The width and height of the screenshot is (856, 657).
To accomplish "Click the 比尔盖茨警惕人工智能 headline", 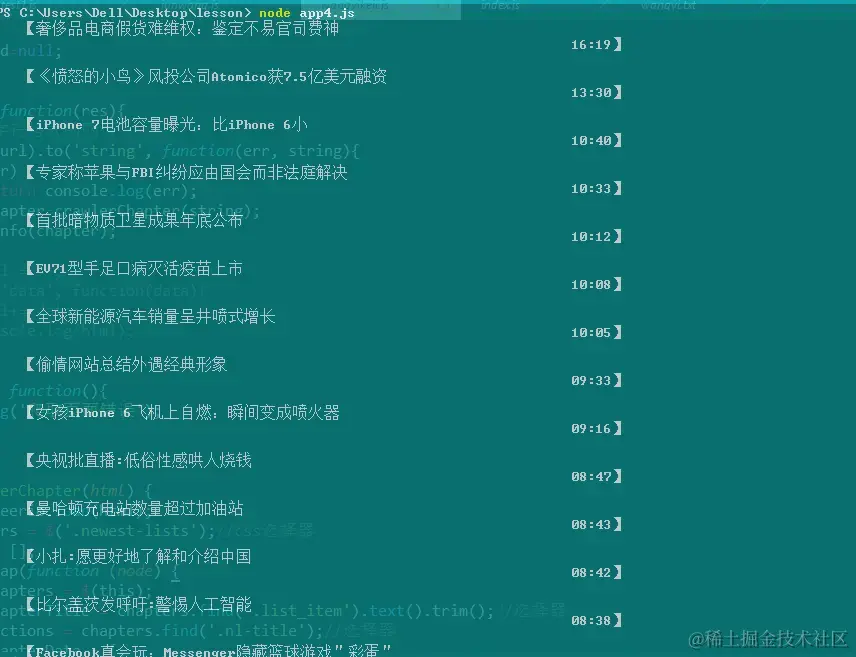I will [140, 604].
